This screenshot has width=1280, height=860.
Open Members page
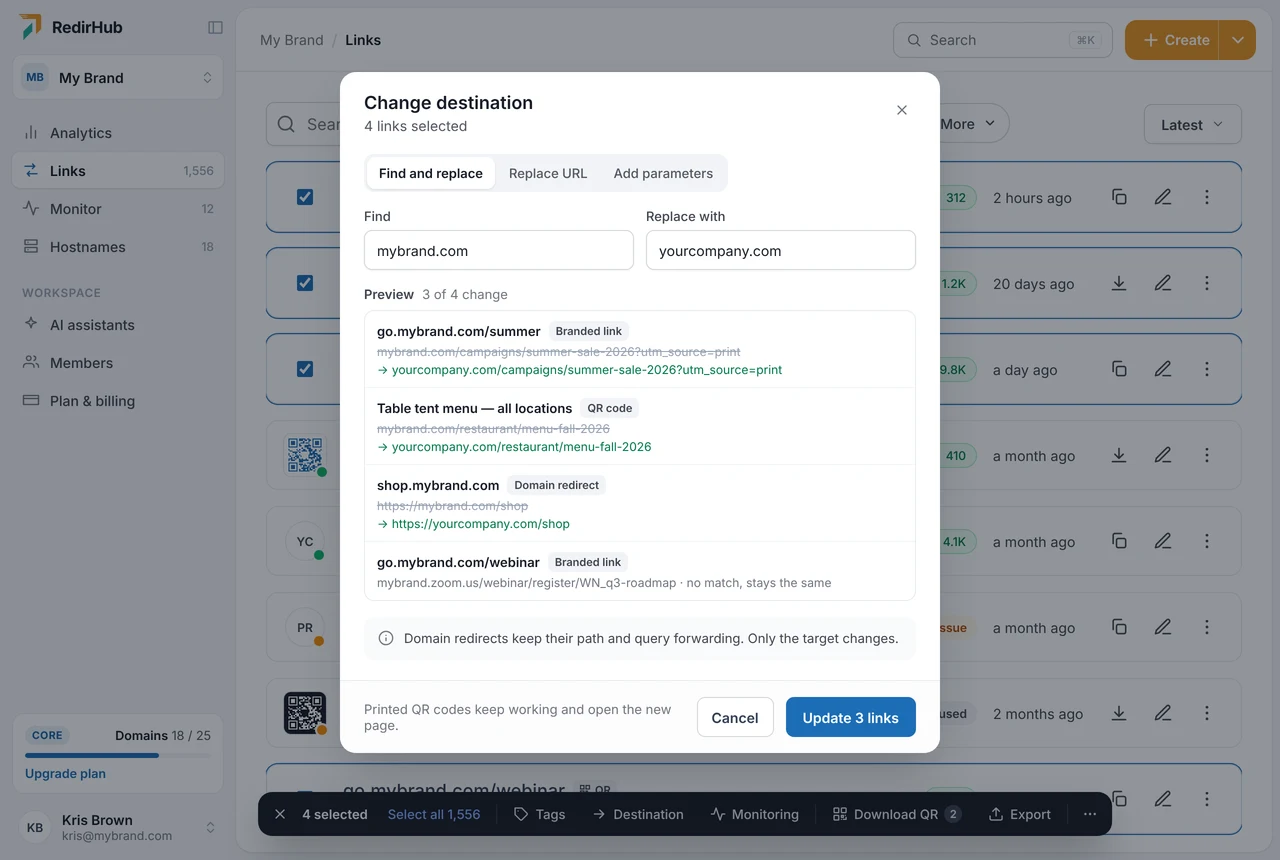(118, 363)
